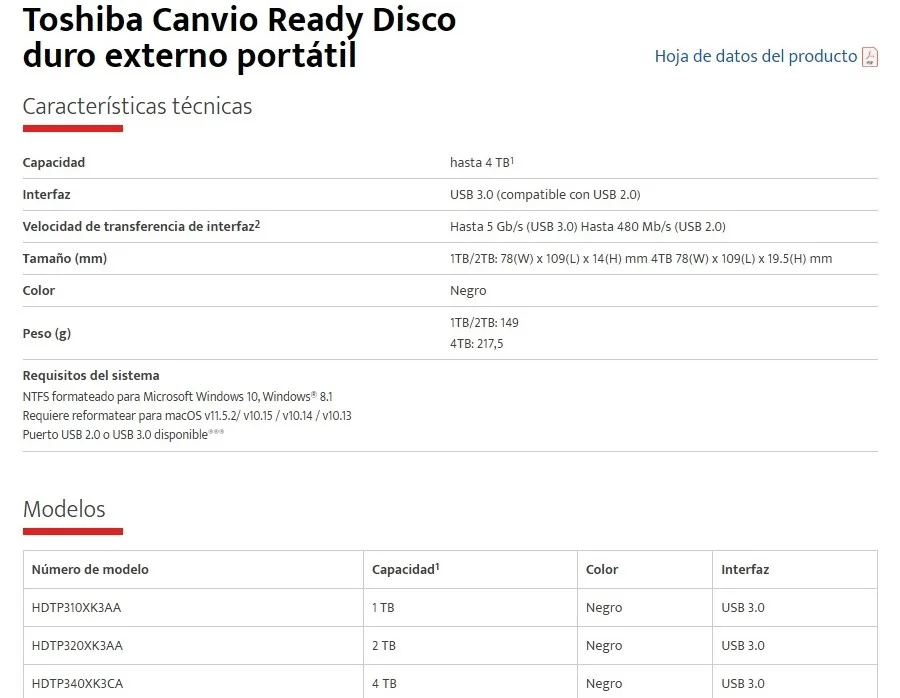Image resolution: width=900 pixels, height=698 pixels.
Task: Click the 'Requisitos del sistema' label
Action: click(91, 375)
